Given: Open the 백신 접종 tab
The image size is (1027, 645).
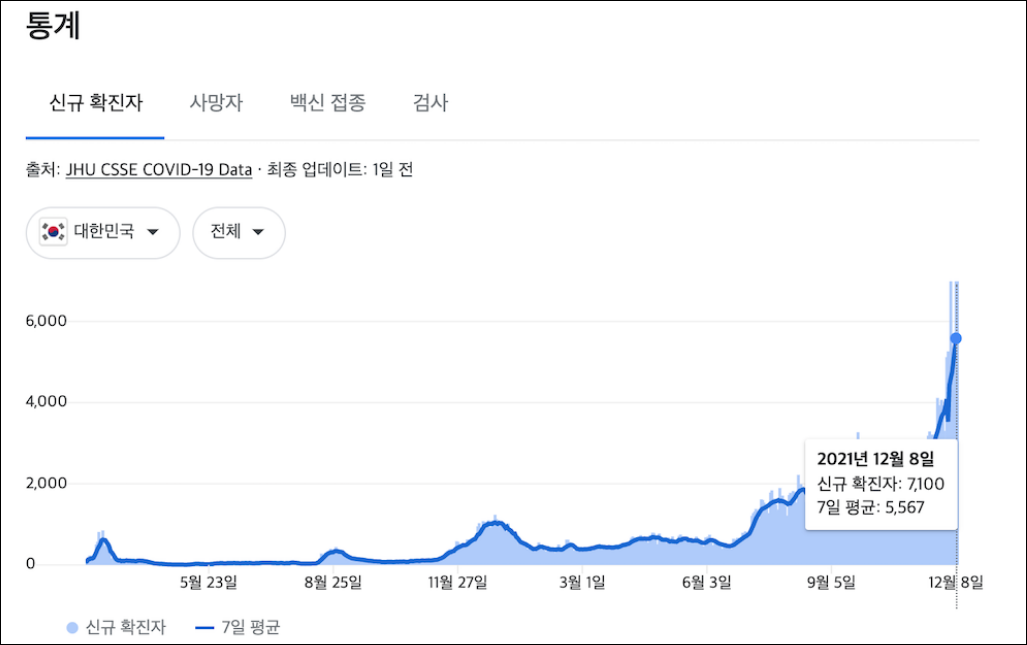Looking at the screenshot, I should click(327, 103).
